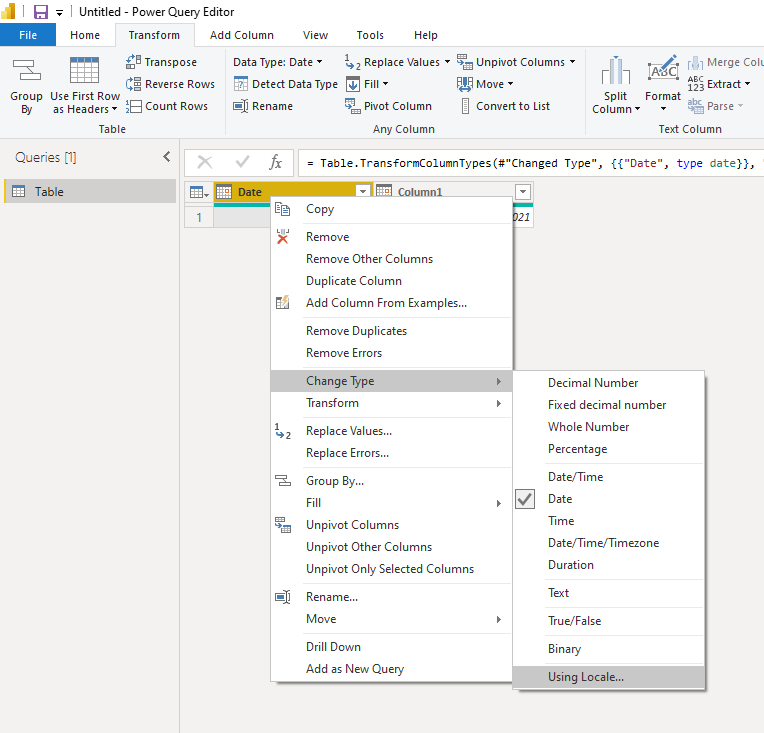
Task: Click the Count Rows icon
Action: click(134, 106)
